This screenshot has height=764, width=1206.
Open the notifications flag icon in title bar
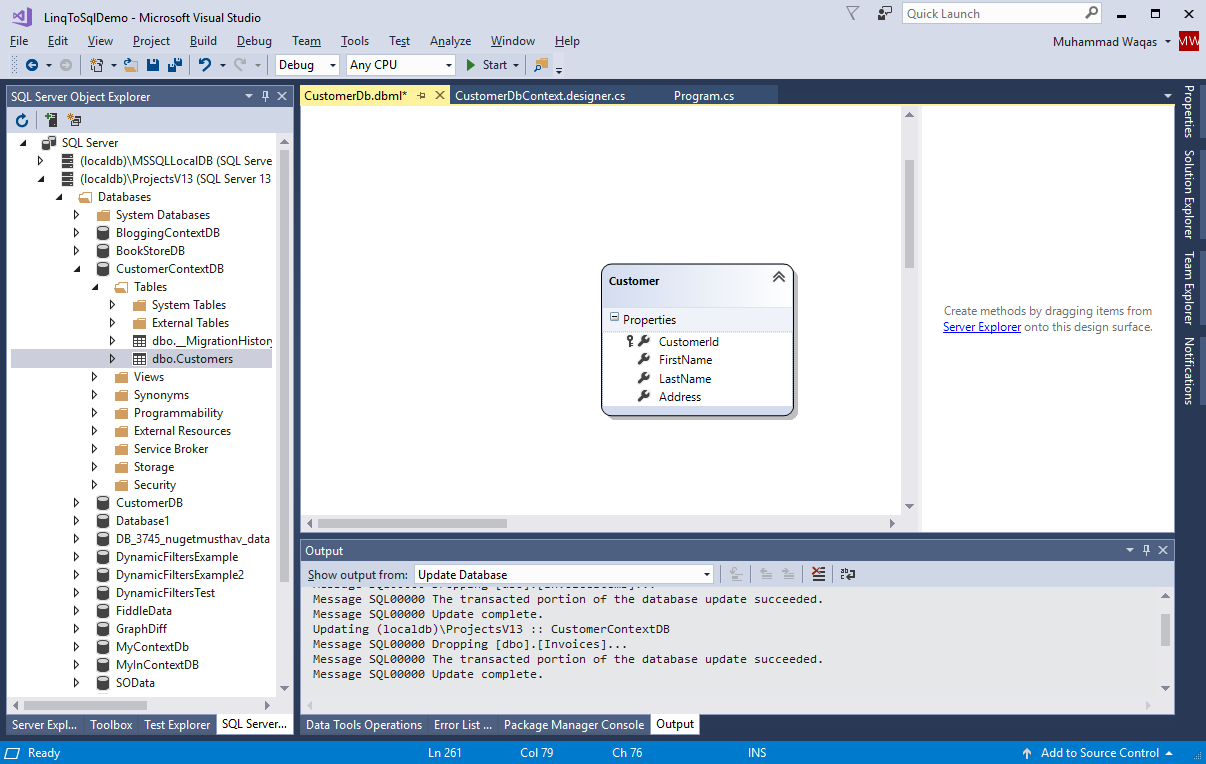[x=852, y=13]
